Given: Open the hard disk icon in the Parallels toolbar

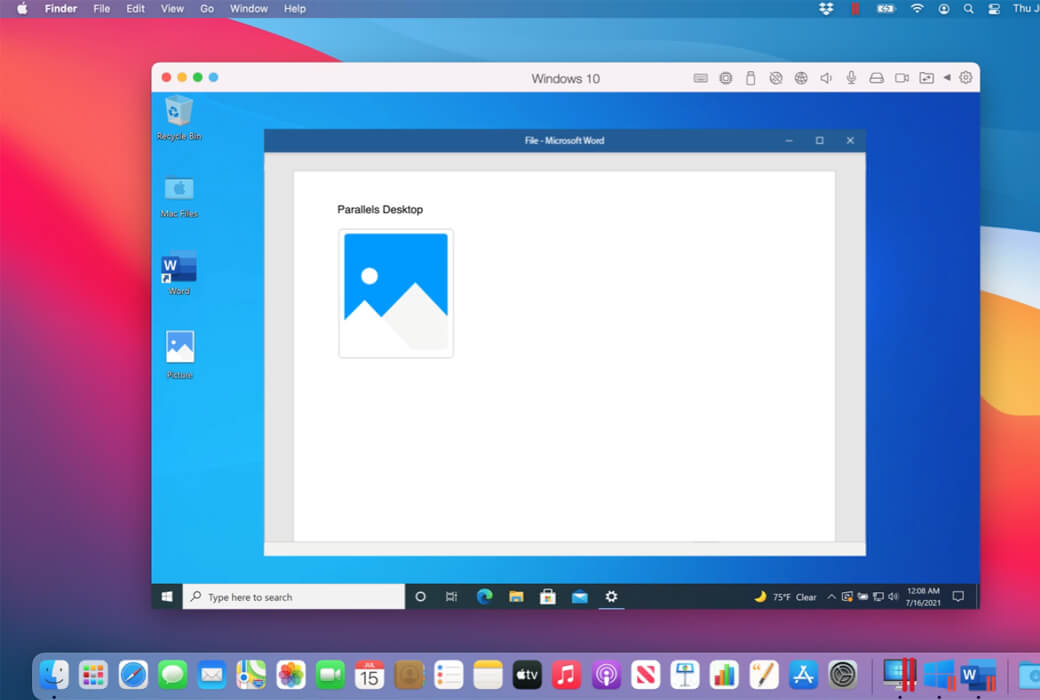Looking at the screenshot, I should [876, 78].
